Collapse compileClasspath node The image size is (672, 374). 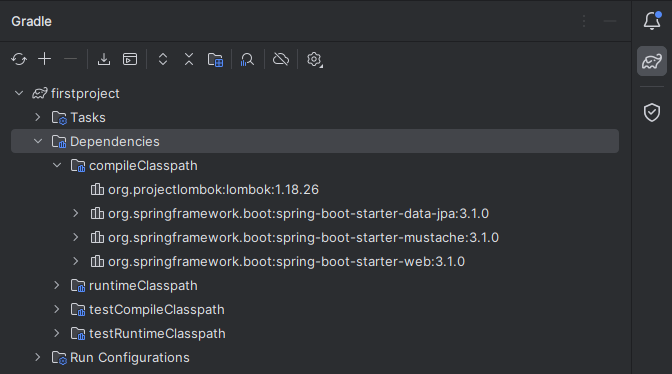[x=57, y=165]
